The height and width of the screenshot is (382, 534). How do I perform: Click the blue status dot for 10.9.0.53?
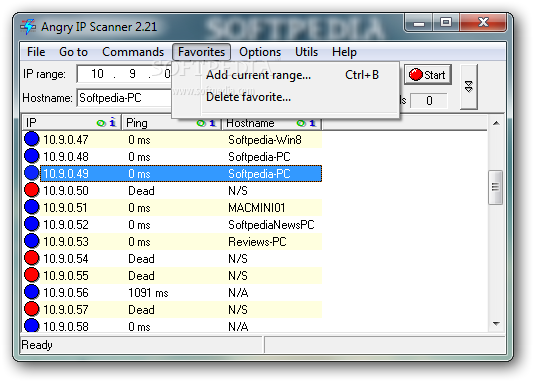(32, 241)
